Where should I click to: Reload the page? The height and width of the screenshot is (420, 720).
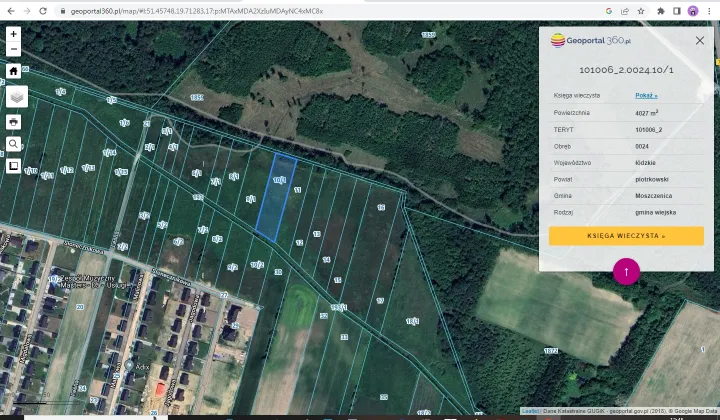click(x=43, y=10)
